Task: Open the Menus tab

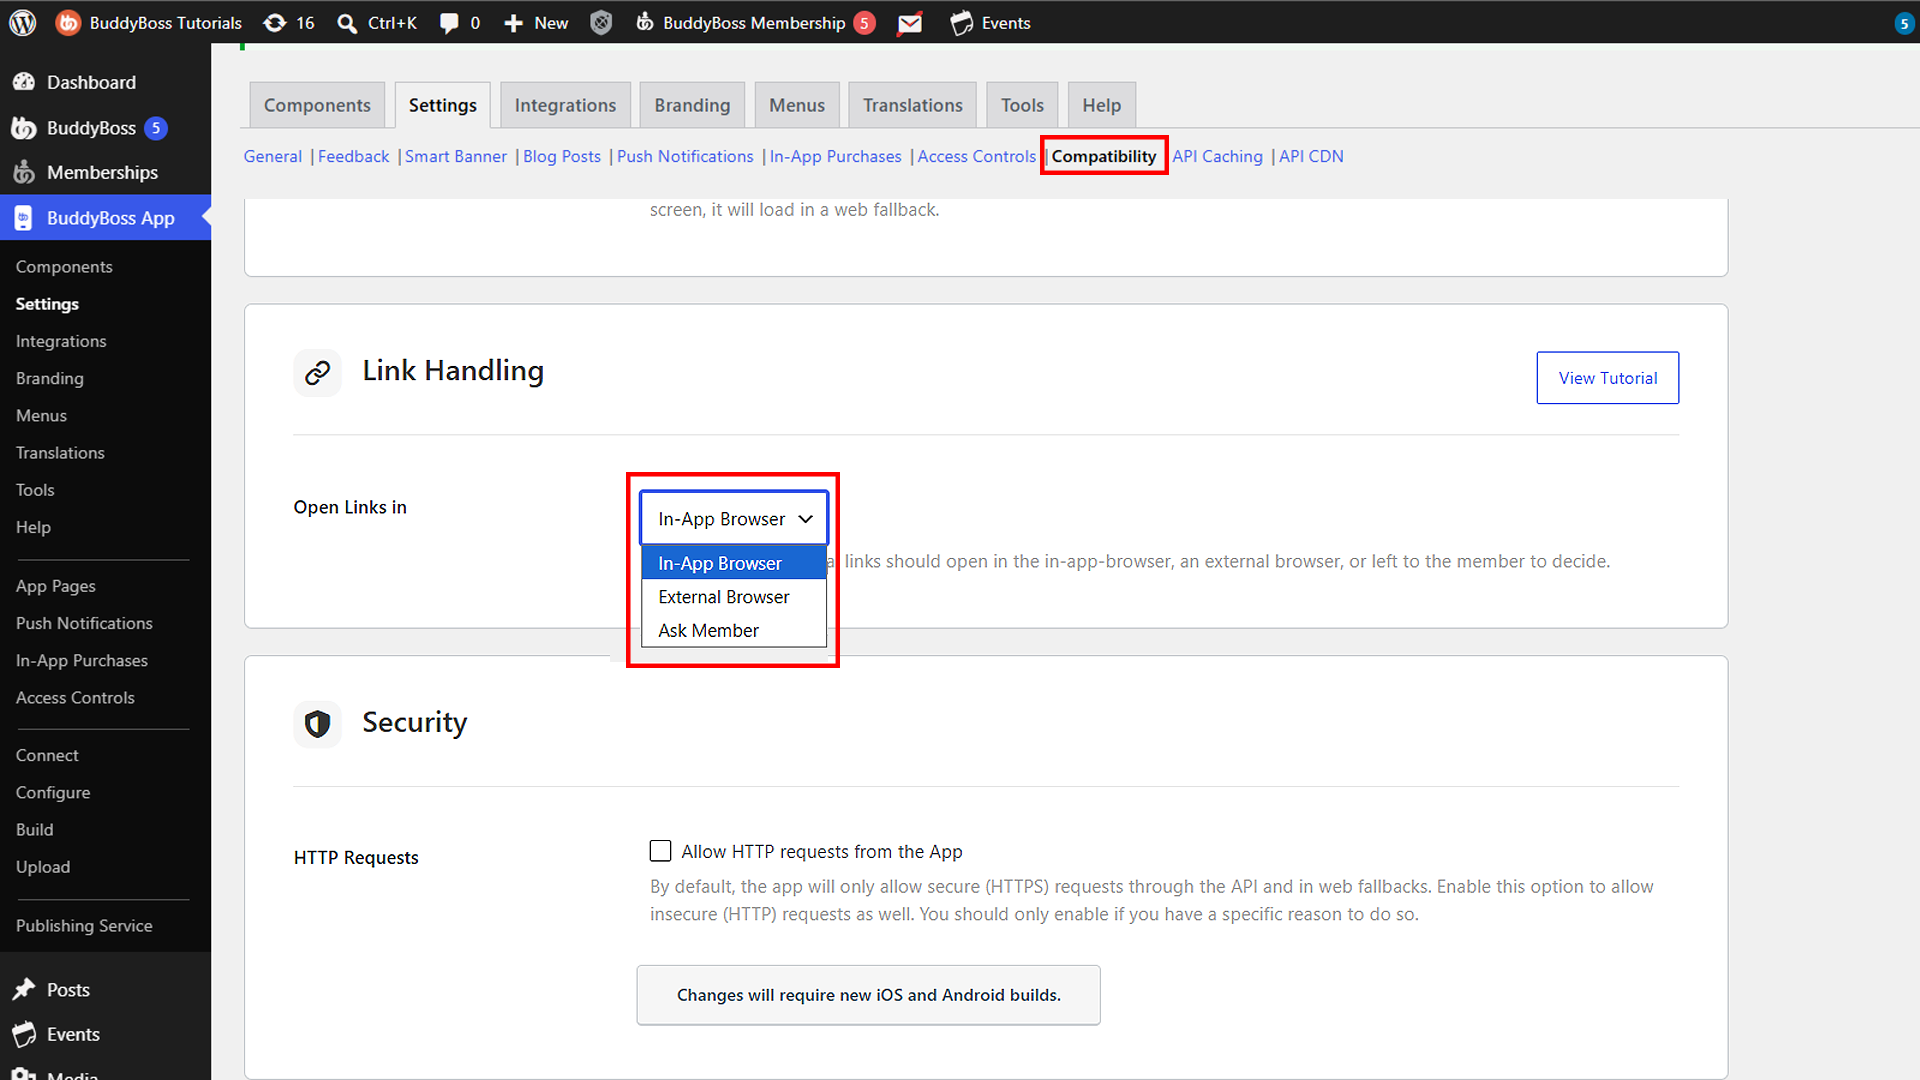Action: click(x=797, y=105)
